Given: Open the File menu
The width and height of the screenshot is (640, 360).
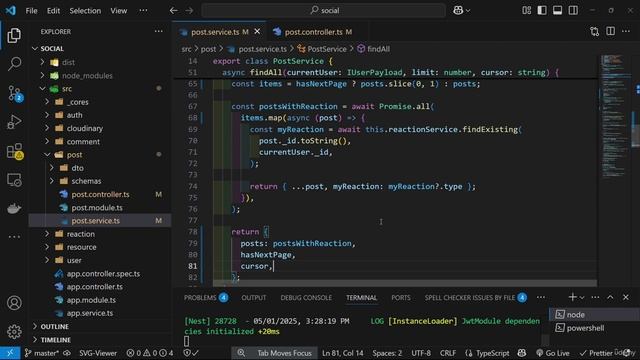Looking at the screenshot, I should (31, 11).
